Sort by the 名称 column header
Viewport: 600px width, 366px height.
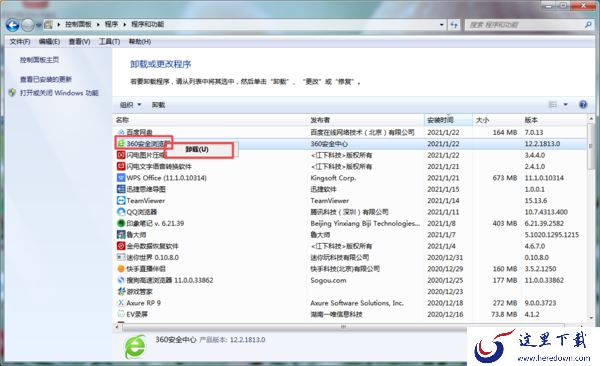pyautogui.click(x=210, y=120)
